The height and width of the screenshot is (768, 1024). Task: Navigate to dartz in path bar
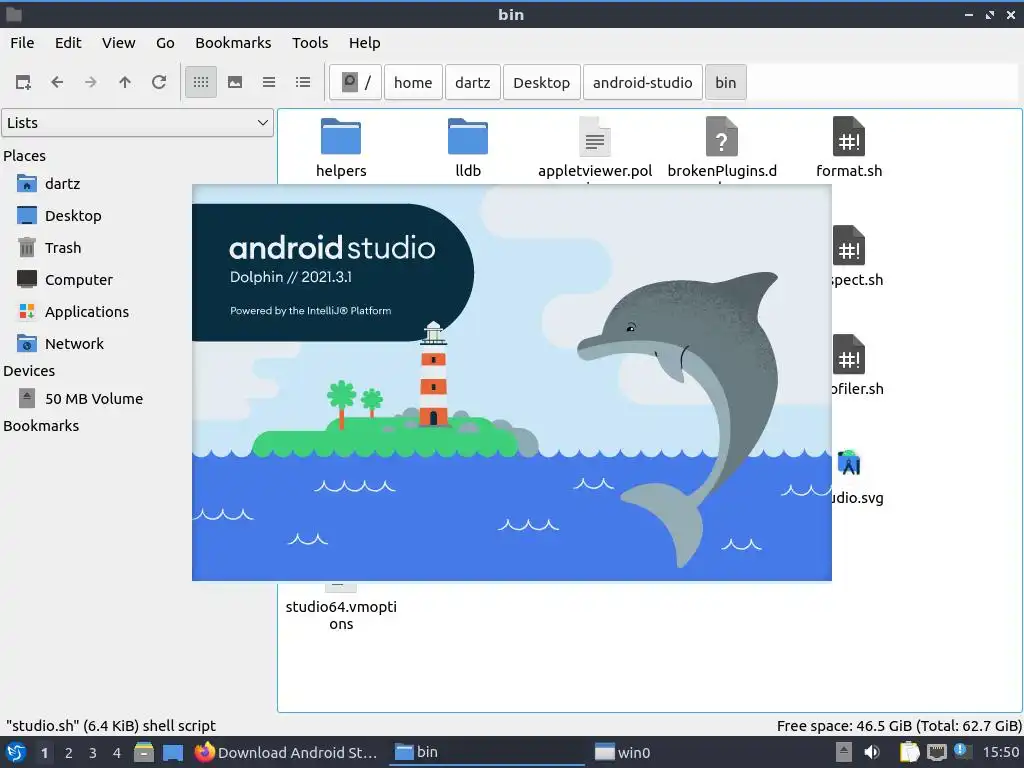tap(473, 82)
